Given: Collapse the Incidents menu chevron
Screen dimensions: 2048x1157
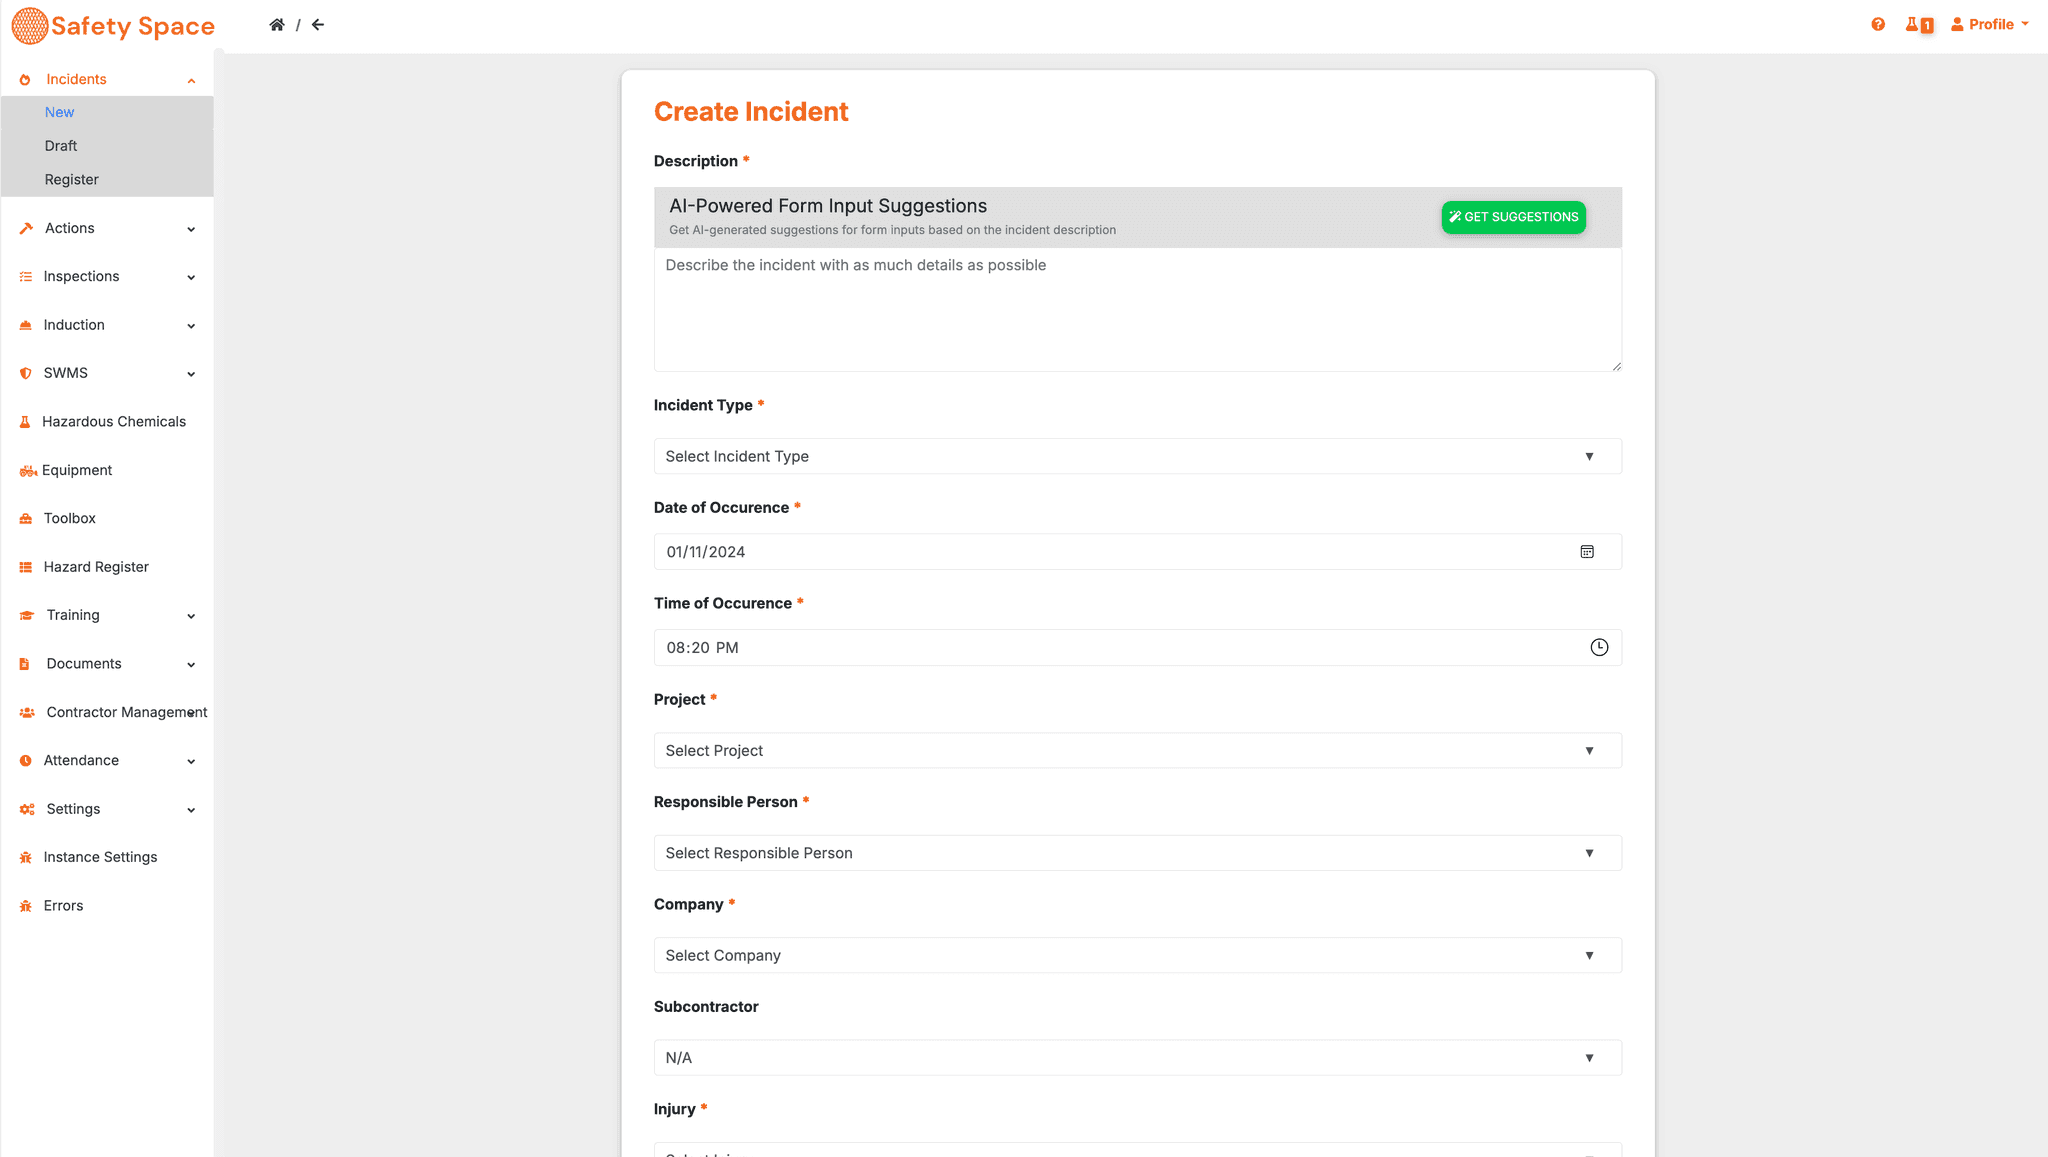Looking at the screenshot, I should [191, 81].
